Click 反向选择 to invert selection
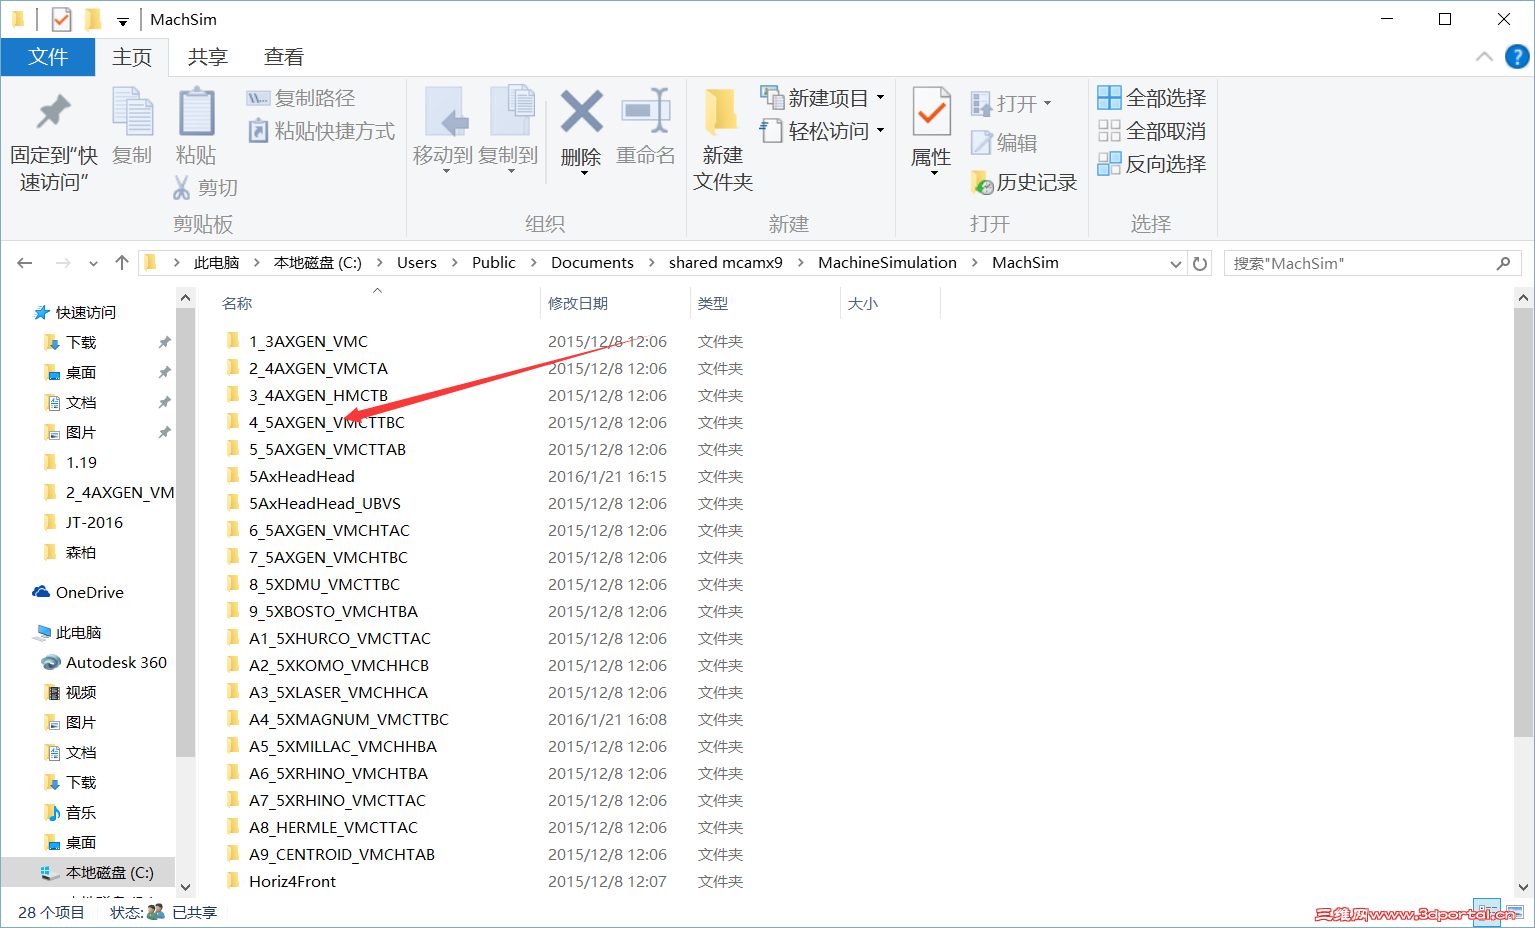1535x928 pixels. pyautogui.click(x=1152, y=164)
